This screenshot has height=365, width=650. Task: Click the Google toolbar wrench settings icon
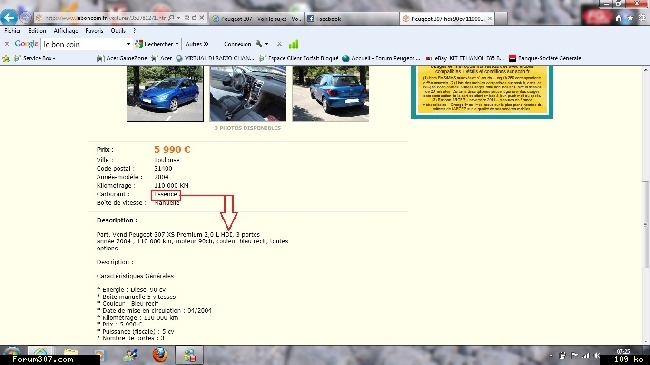click(259, 44)
